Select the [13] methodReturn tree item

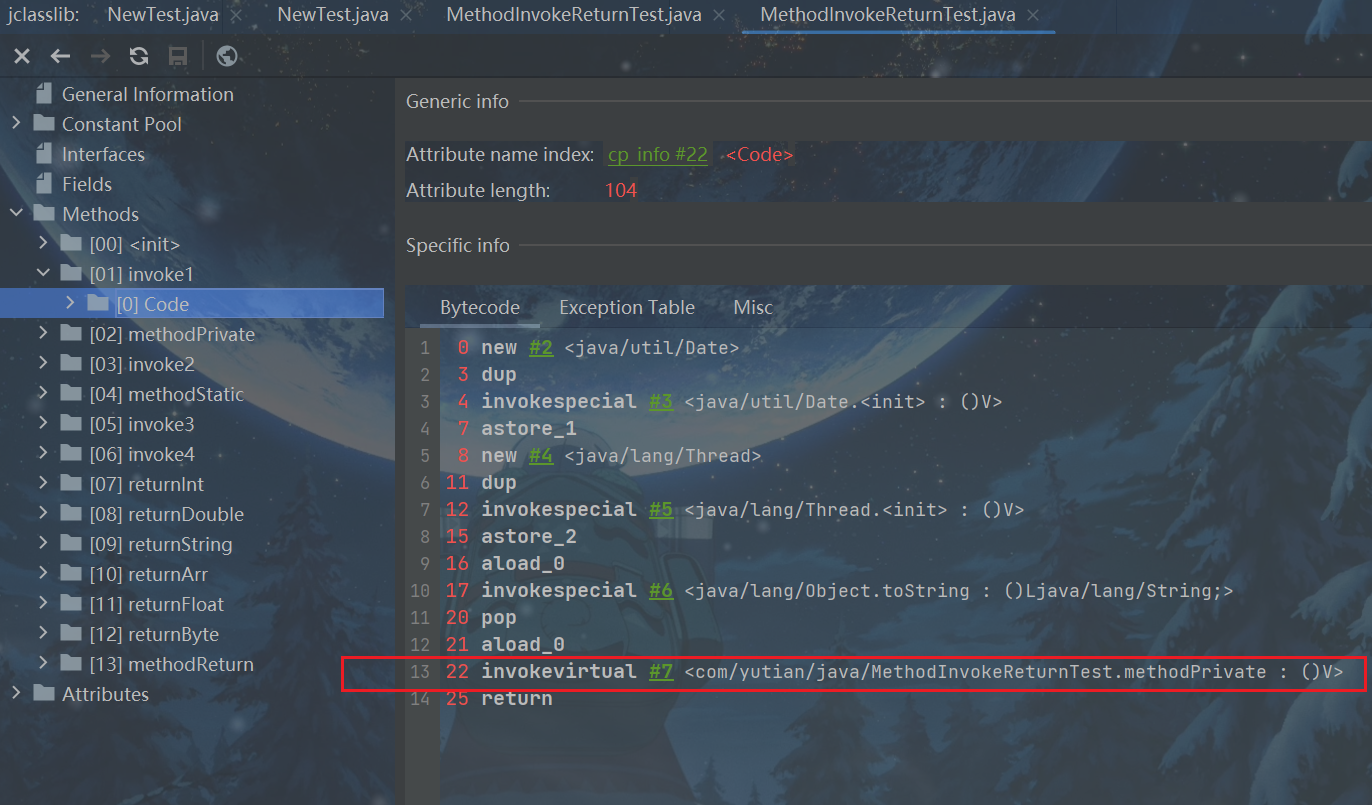(x=190, y=664)
